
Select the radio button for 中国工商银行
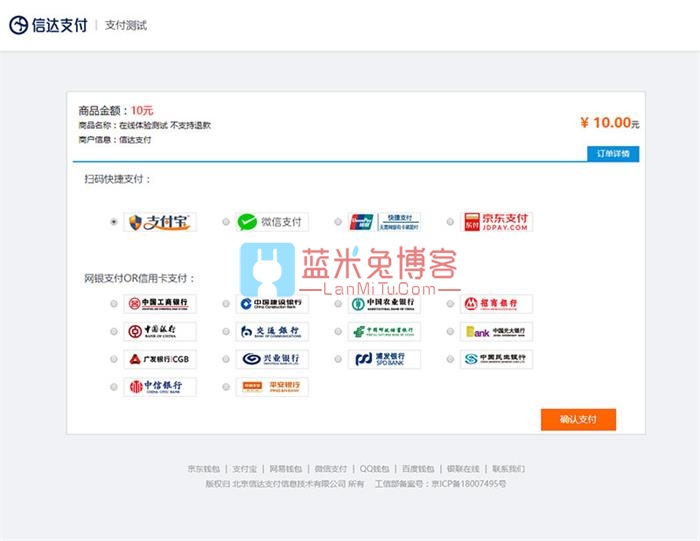pyautogui.click(x=114, y=304)
